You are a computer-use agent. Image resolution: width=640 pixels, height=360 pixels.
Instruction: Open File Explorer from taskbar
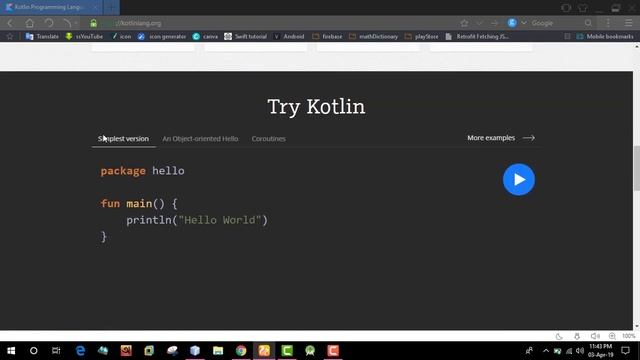pyautogui.click(x=218, y=351)
